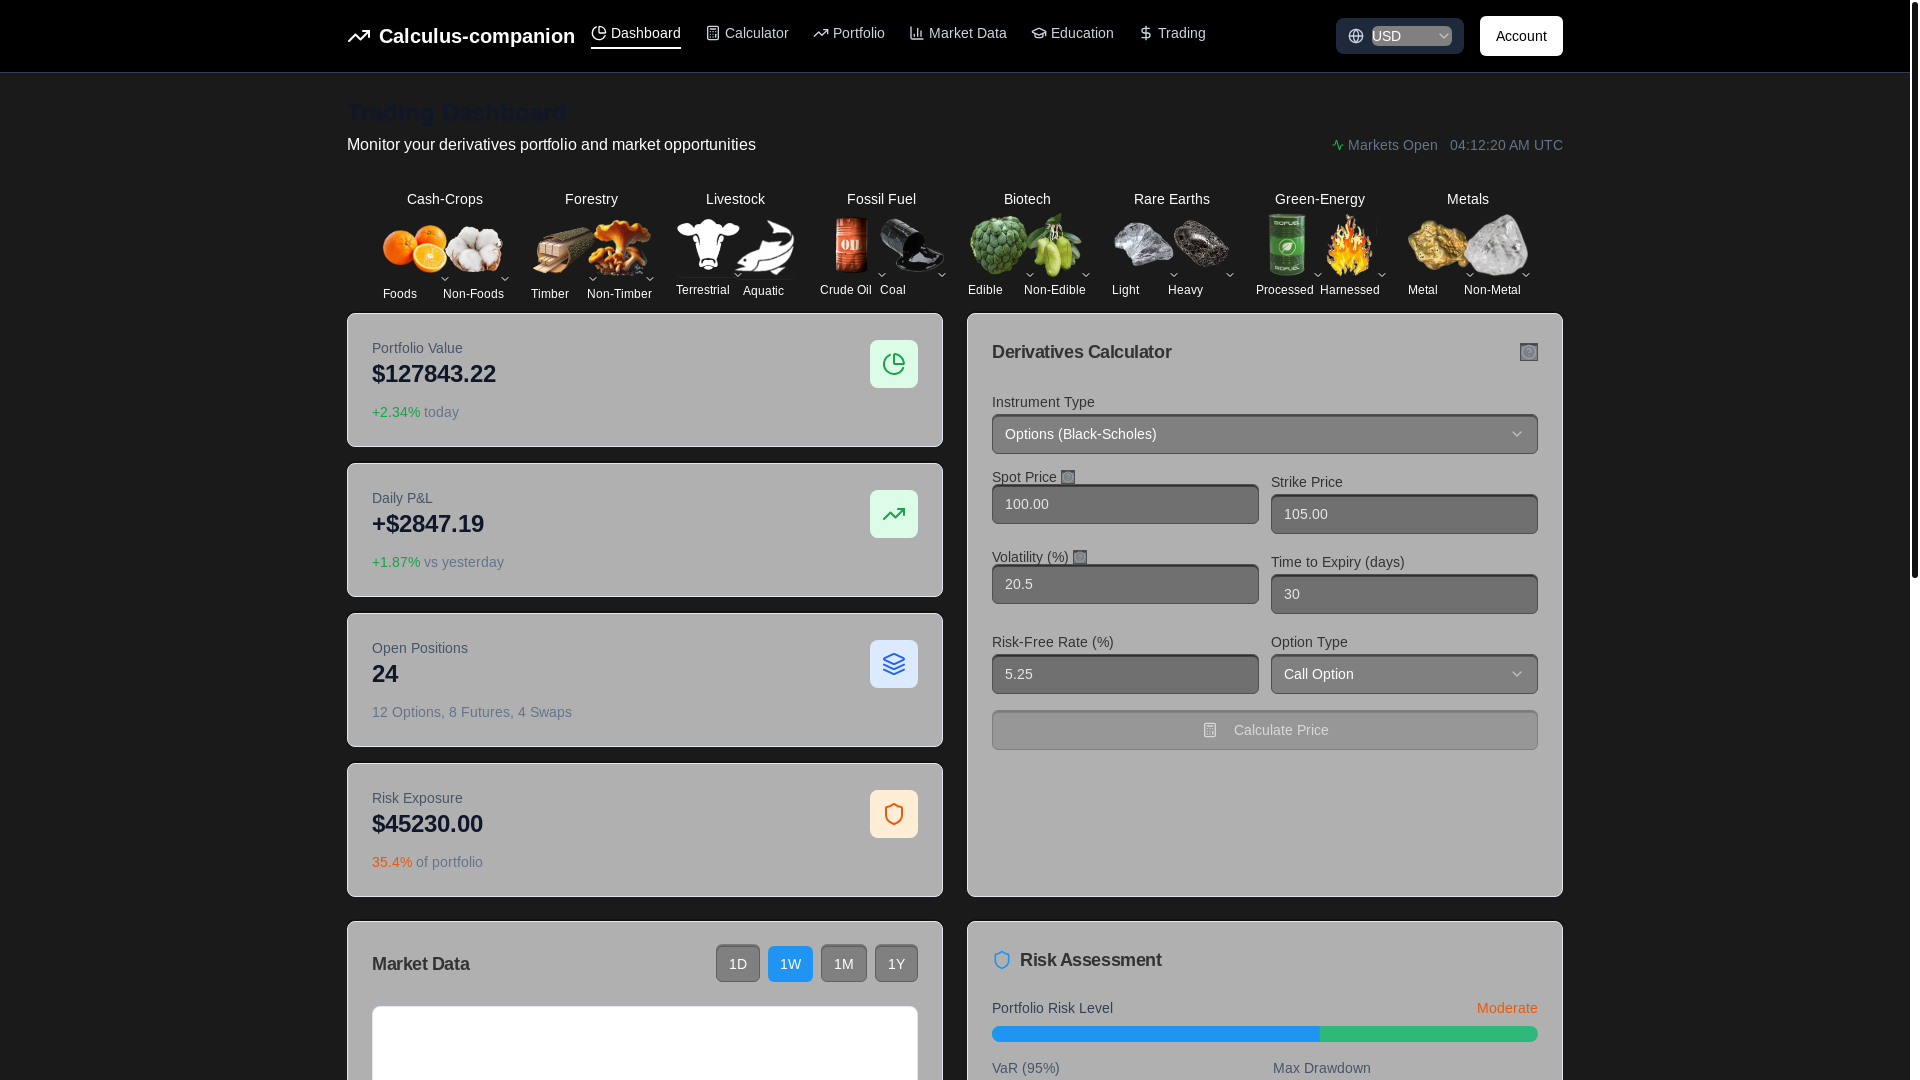Select the Heavy rare earth mineral icon
Viewport: 1920px width, 1080px height.
click(1200, 244)
